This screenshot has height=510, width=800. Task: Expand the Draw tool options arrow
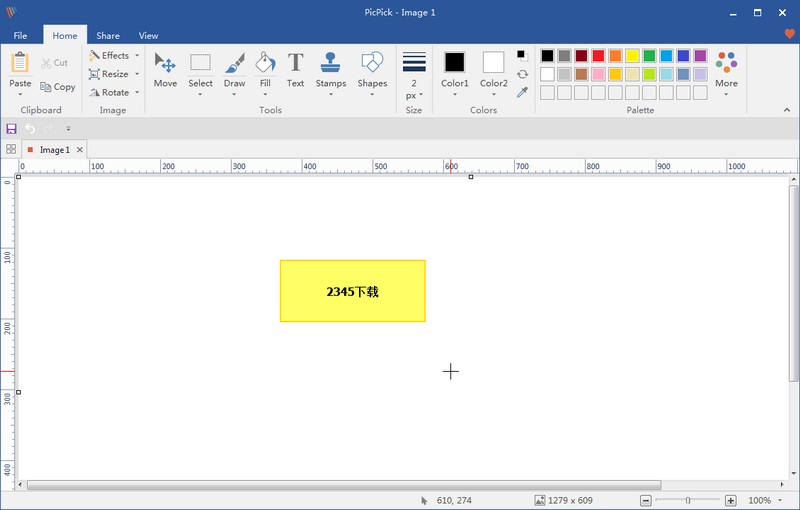click(x=234, y=94)
